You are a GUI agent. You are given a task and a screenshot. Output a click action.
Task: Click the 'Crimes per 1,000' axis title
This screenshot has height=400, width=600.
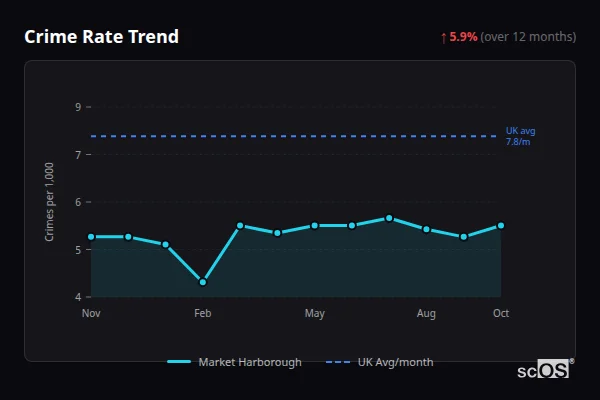pos(49,202)
